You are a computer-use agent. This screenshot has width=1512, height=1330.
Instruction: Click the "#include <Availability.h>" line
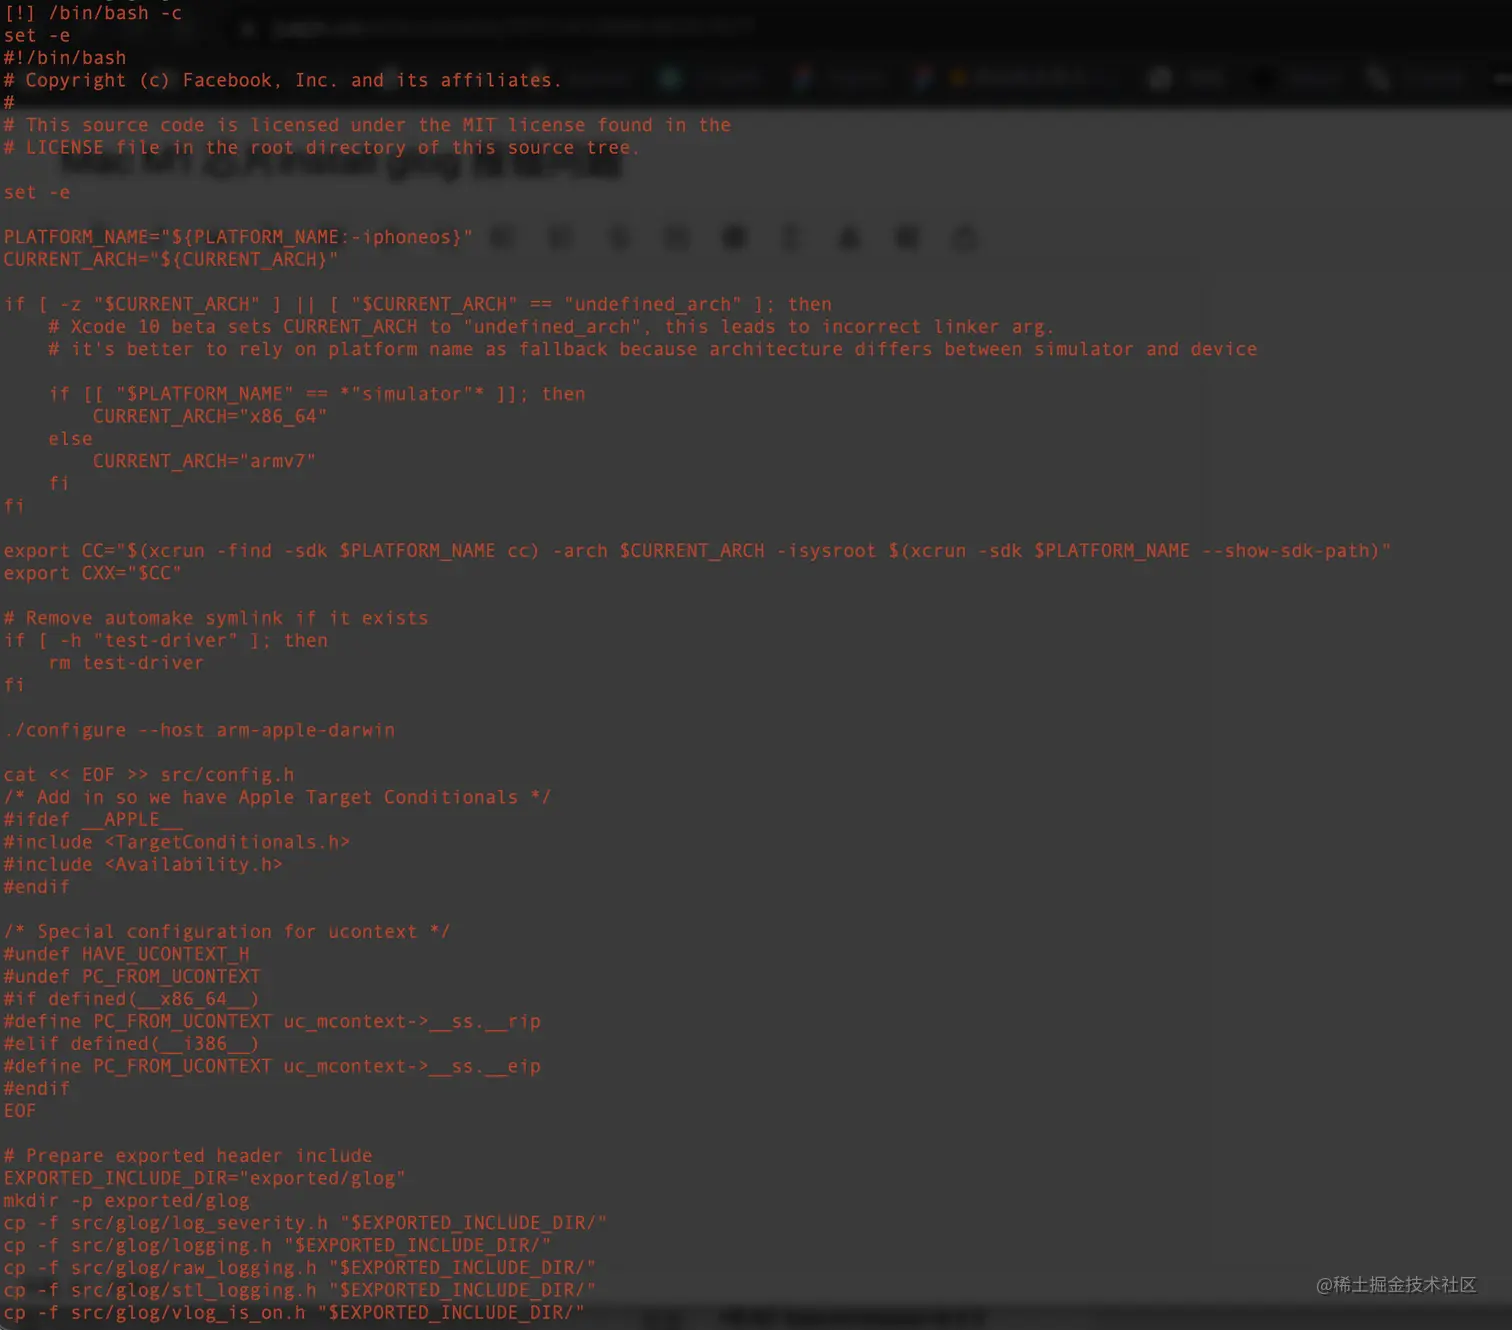click(143, 864)
